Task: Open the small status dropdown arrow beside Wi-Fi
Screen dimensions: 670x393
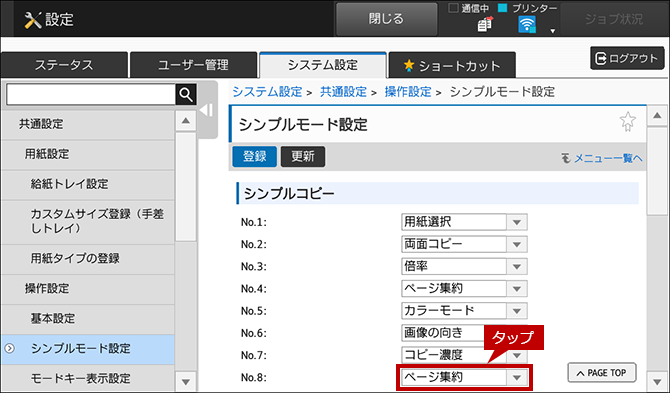Action: click(552, 31)
